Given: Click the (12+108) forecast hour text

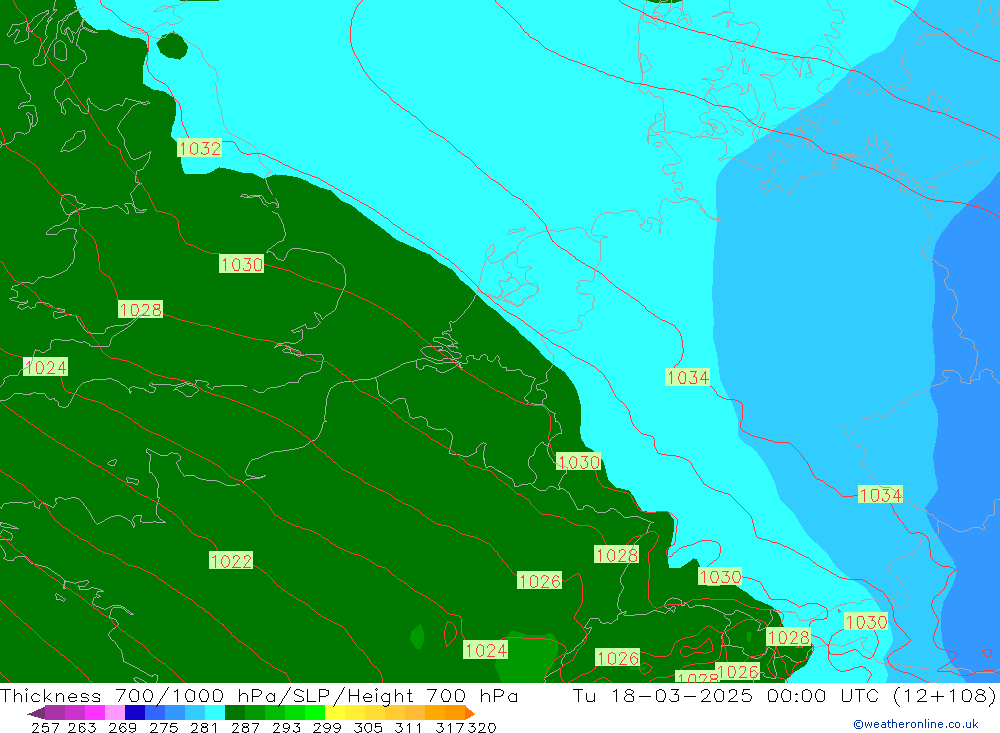Looking at the screenshot, I should coord(945,695).
